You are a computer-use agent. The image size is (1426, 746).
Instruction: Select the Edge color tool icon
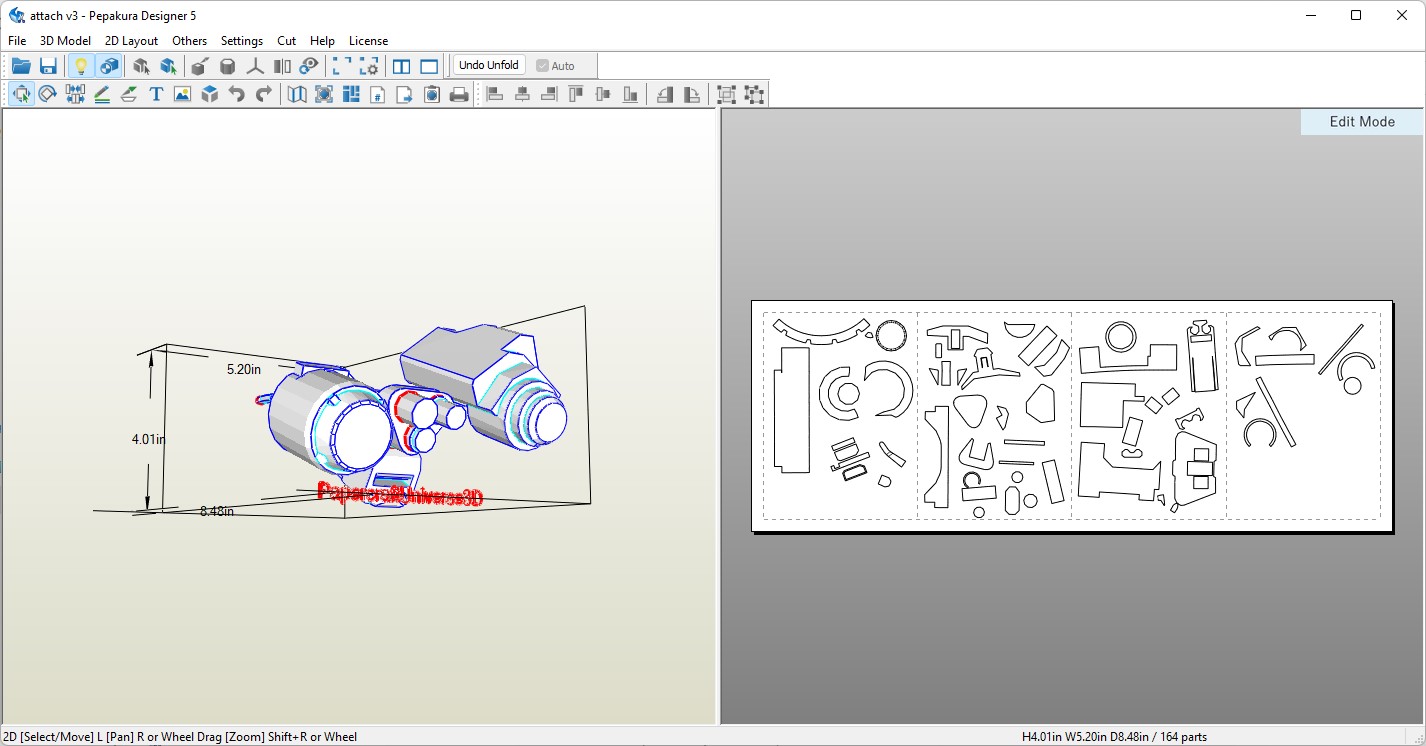coord(129,94)
